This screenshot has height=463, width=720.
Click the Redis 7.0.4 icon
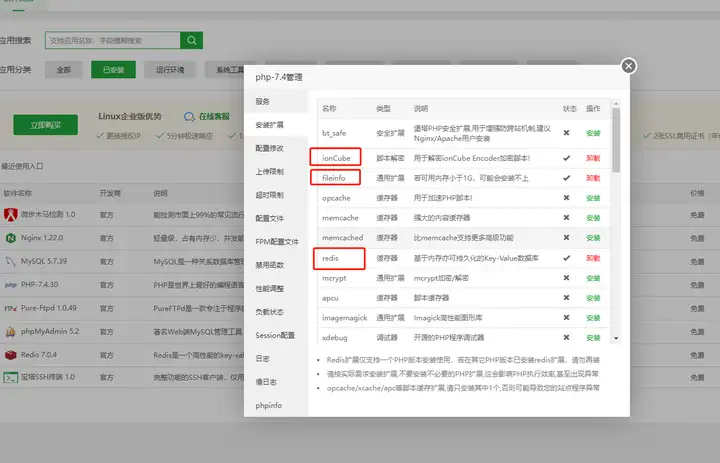click(x=11, y=355)
